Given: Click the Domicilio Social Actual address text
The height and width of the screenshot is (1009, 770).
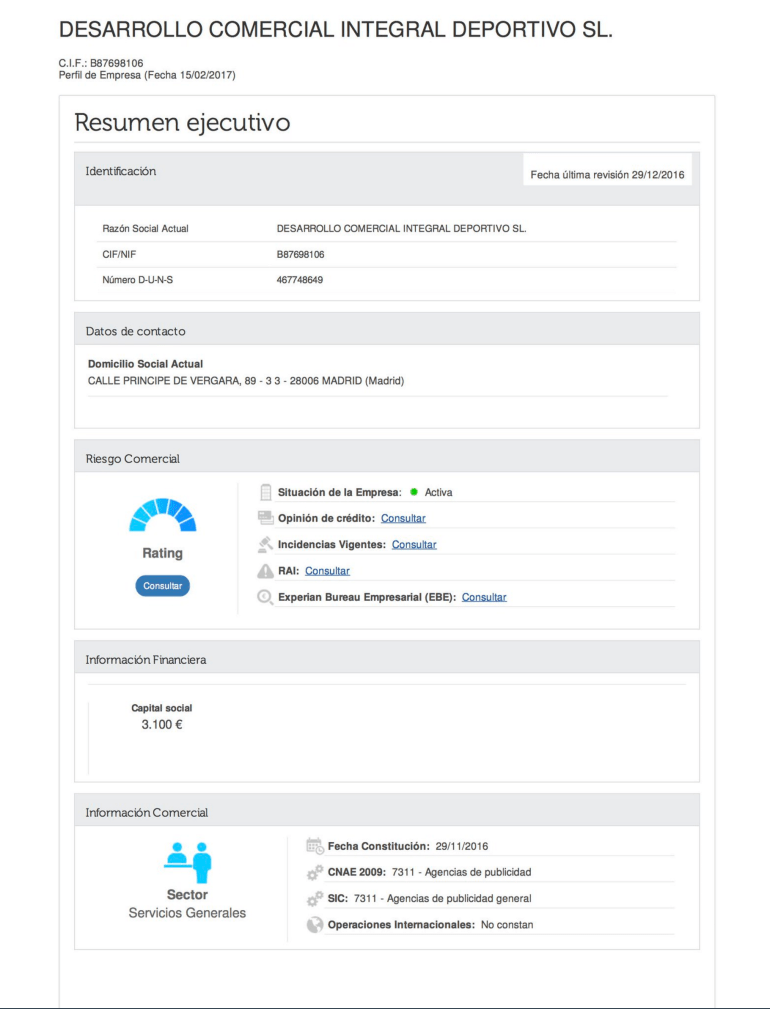Looking at the screenshot, I should click(x=246, y=380).
